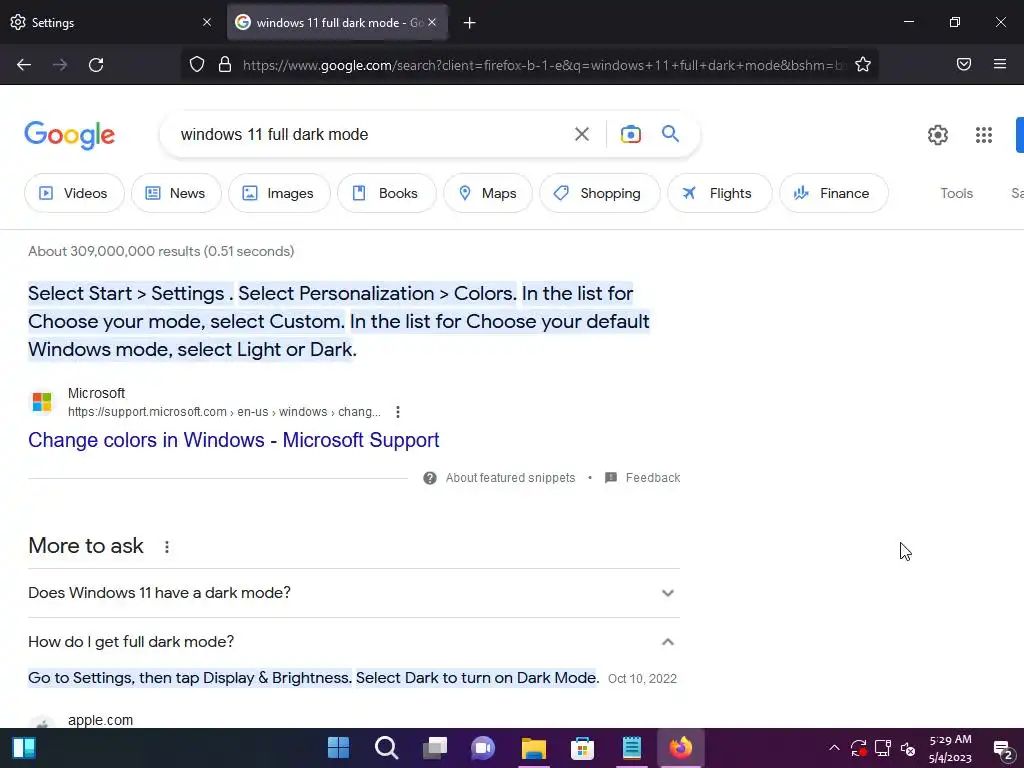Go back with Firefox back arrow
This screenshot has width=1024, height=768.
point(24,65)
